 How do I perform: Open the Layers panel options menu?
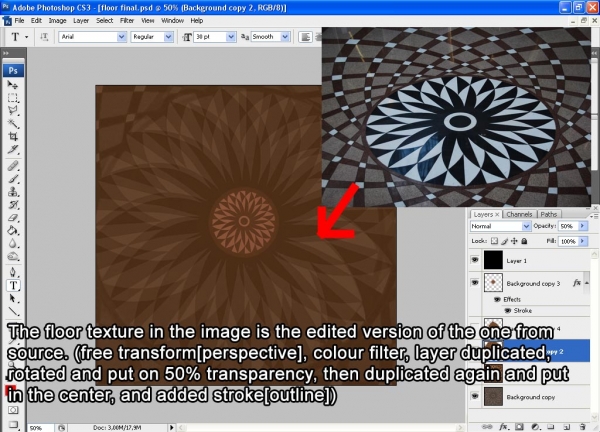(595, 216)
